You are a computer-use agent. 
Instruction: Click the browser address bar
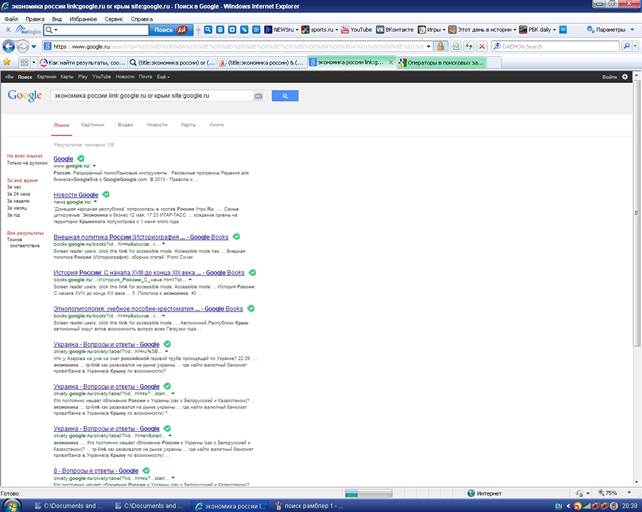[237, 46]
